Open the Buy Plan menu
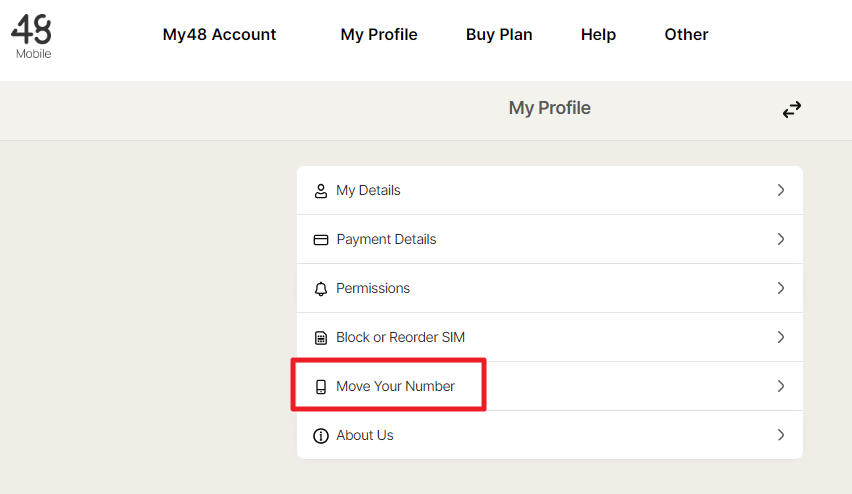Image resolution: width=852 pixels, height=494 pixels. (499, 34)
